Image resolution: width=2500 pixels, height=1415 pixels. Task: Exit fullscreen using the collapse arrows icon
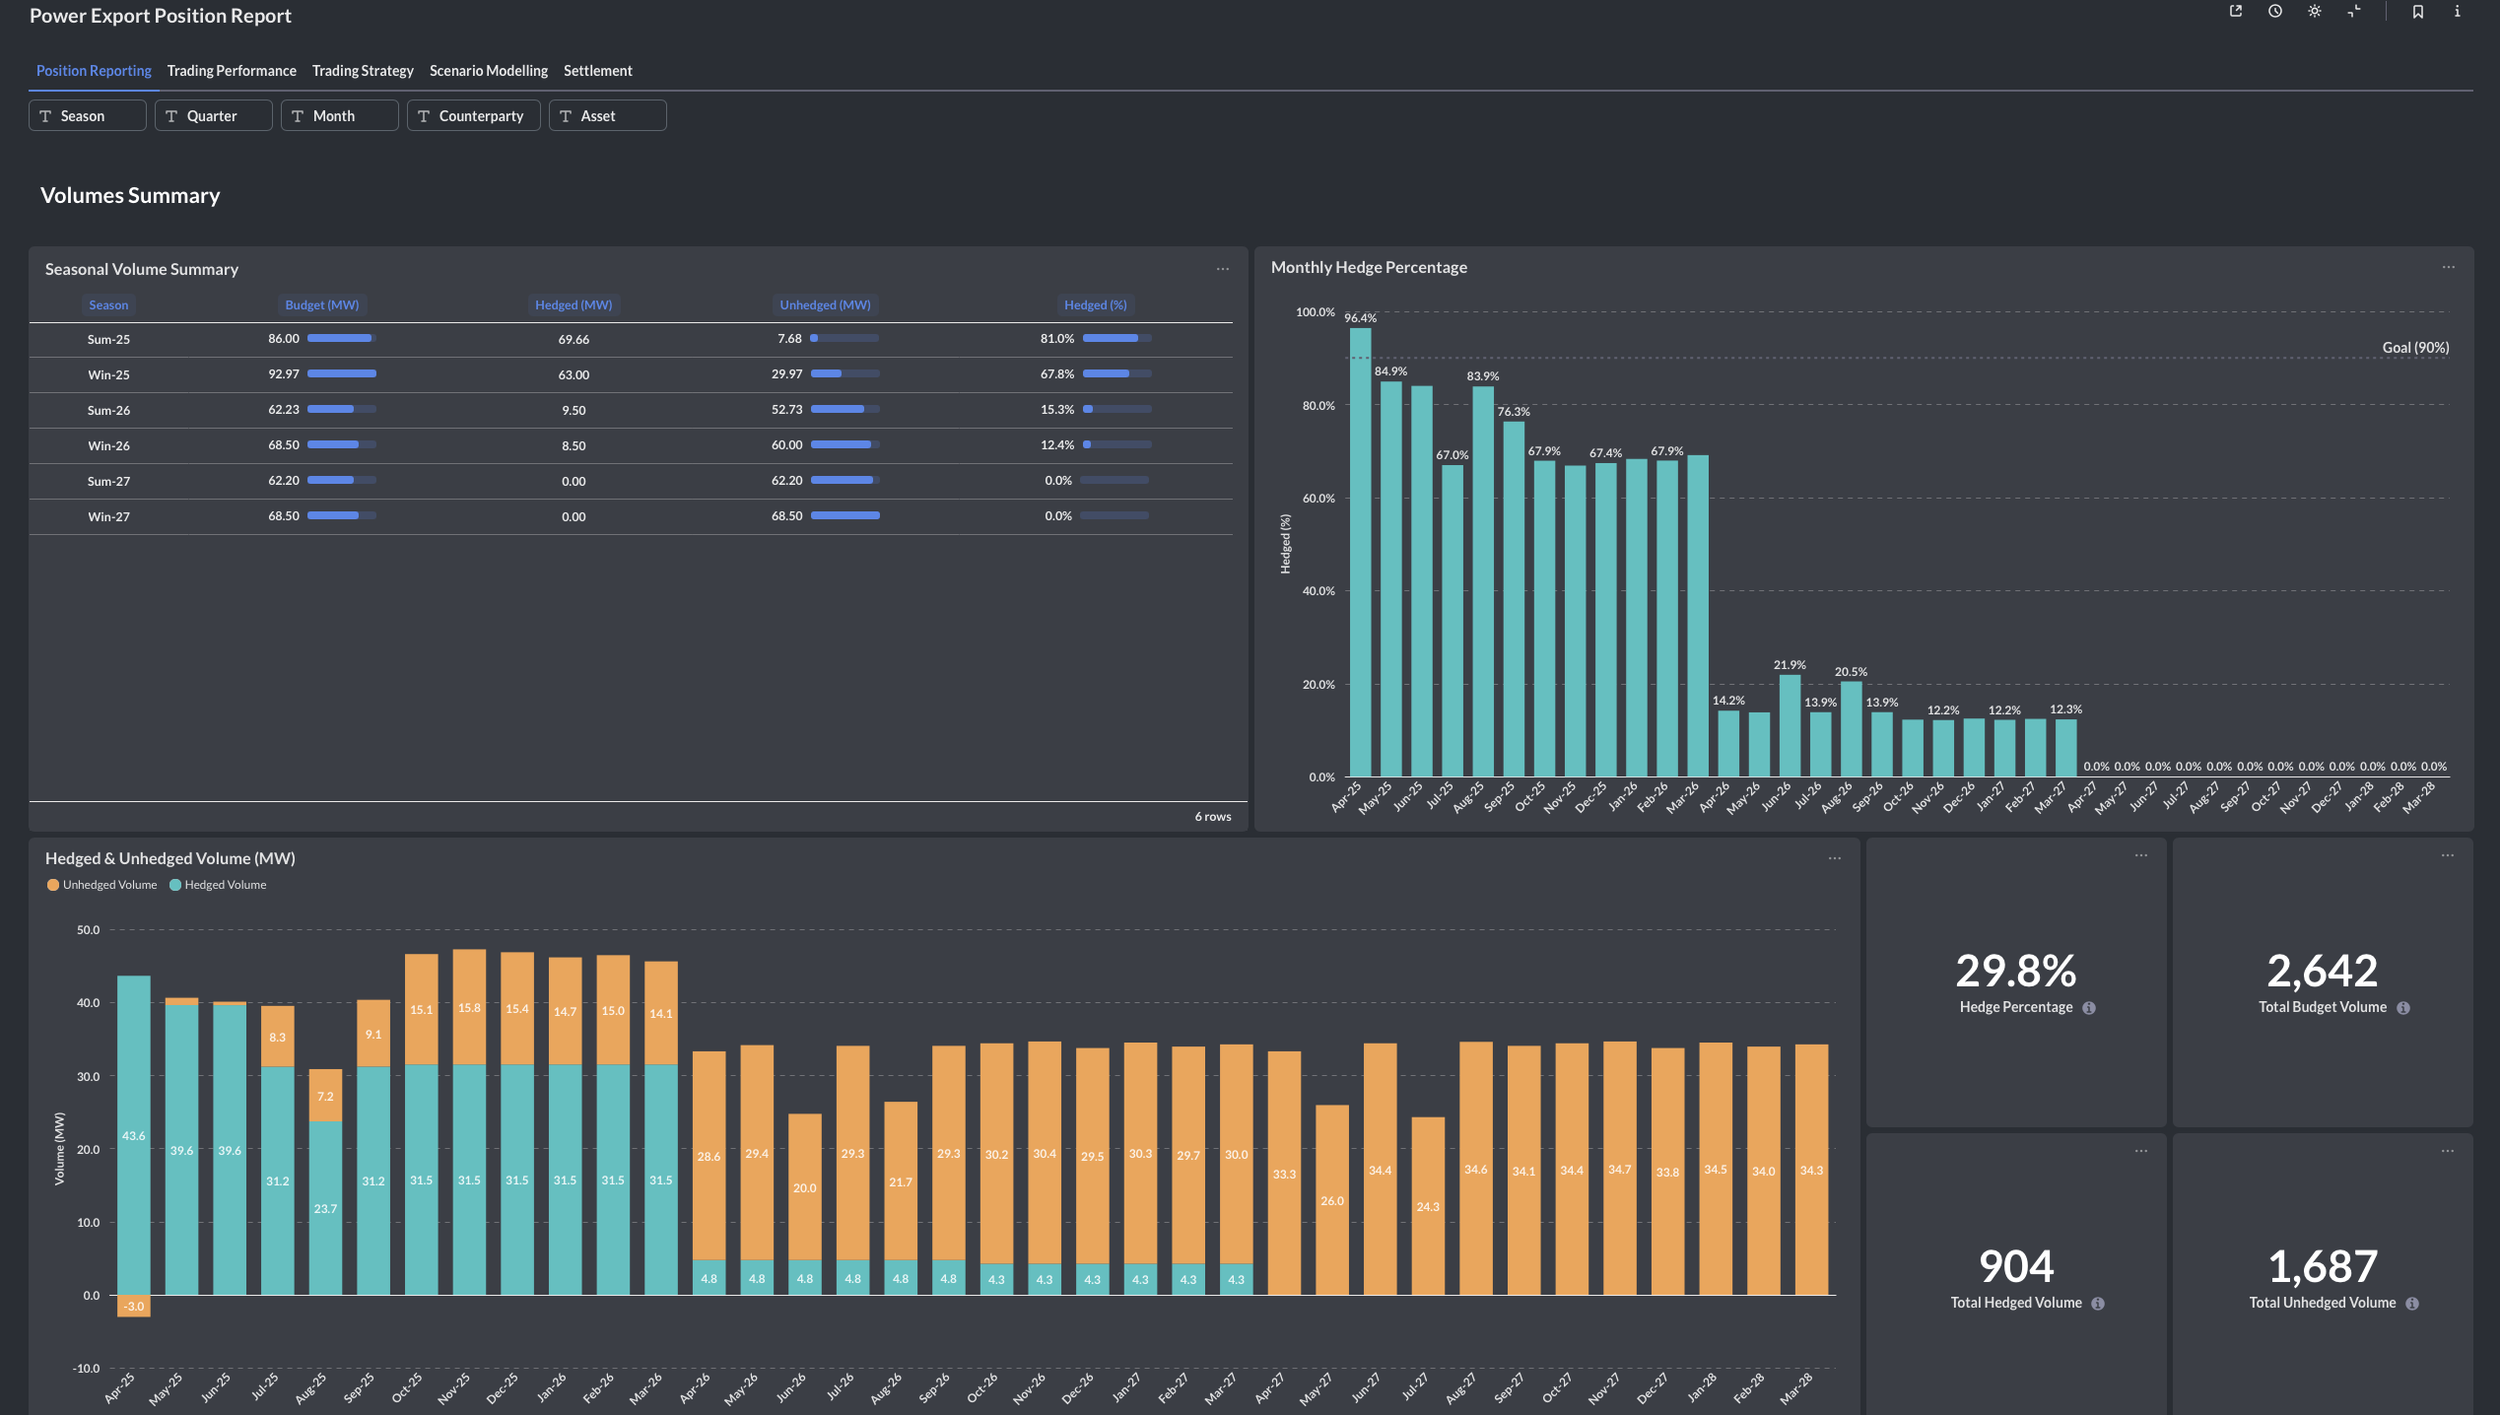2354,11
